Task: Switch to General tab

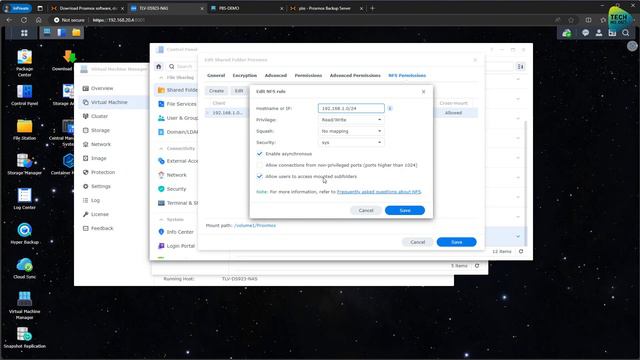Action: pos(216,76)
